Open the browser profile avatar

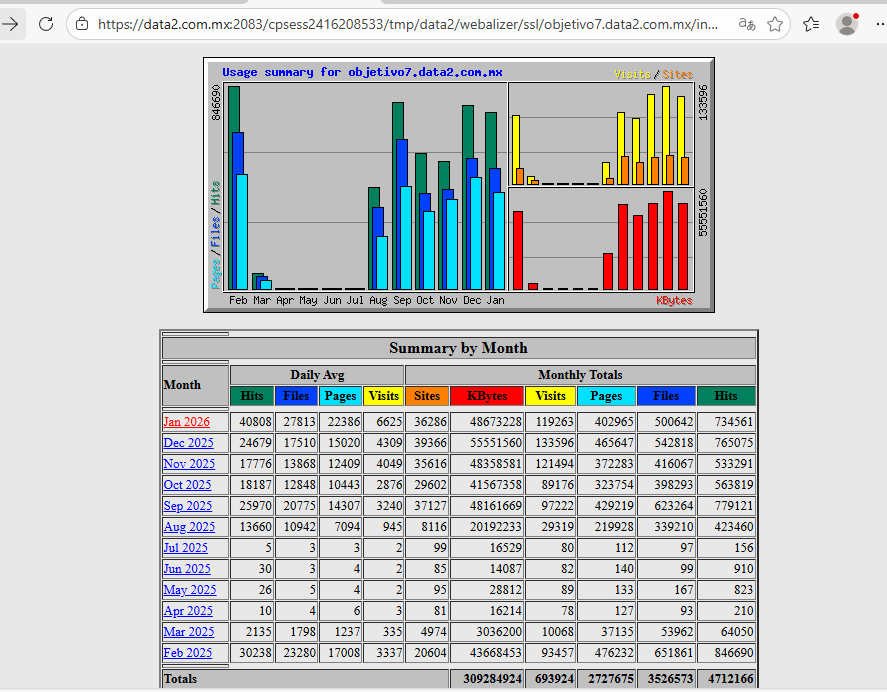pos(847,24)
